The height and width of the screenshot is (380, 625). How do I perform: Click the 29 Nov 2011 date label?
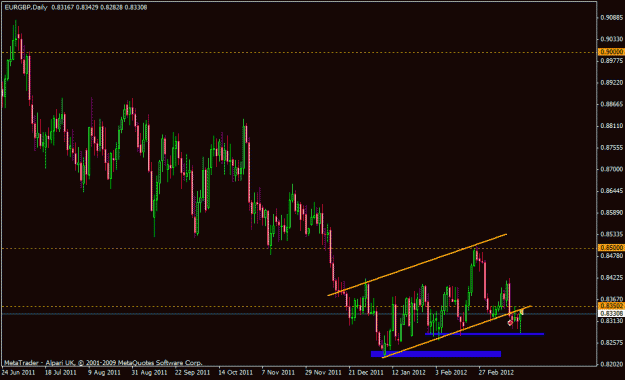(323, 372)
